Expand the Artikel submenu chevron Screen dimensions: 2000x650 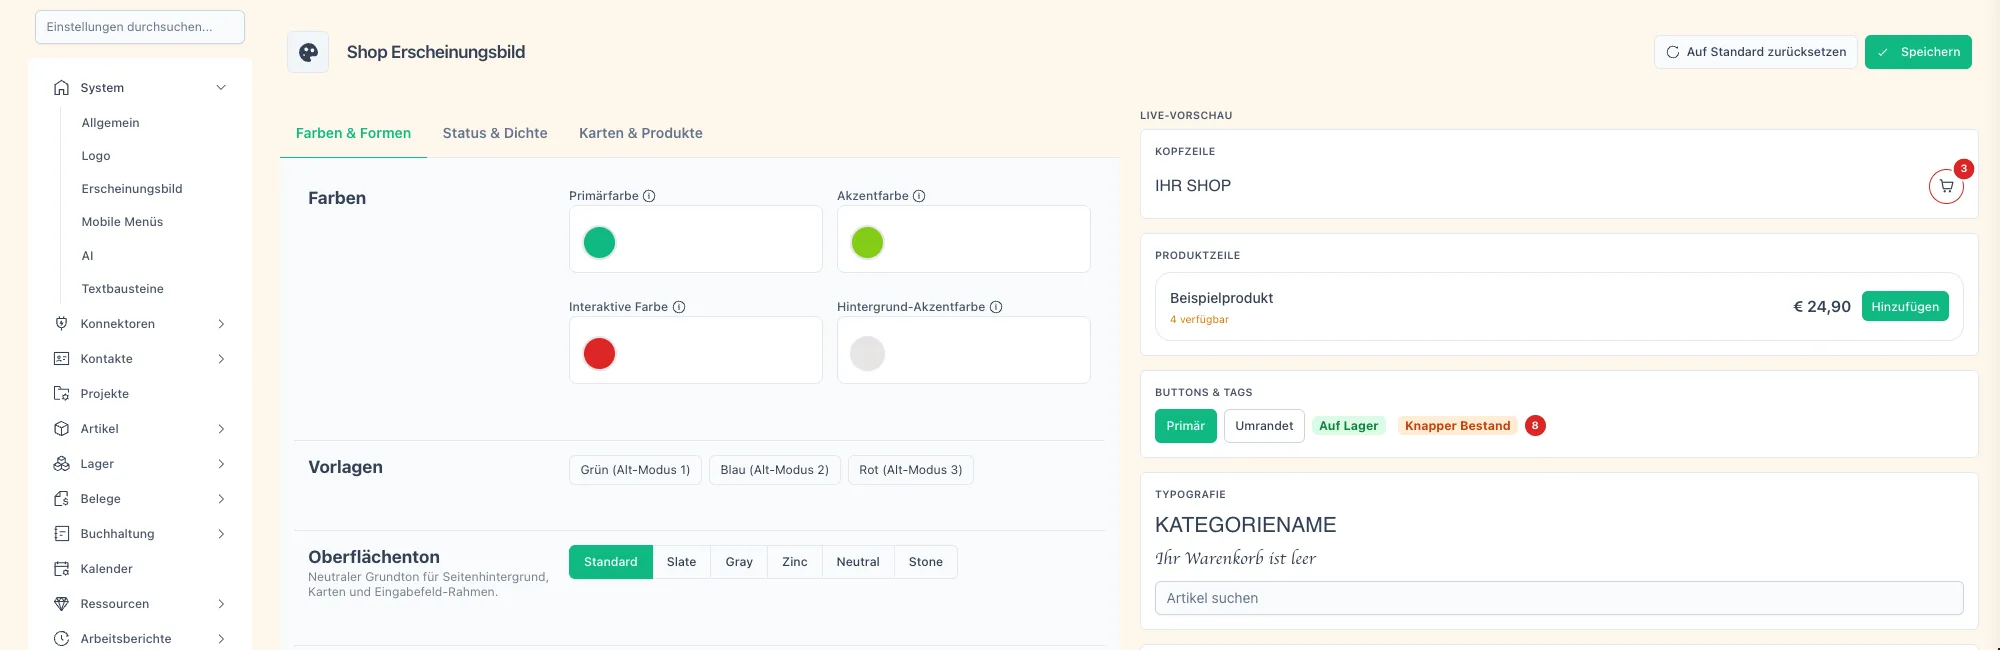(221, 429)
